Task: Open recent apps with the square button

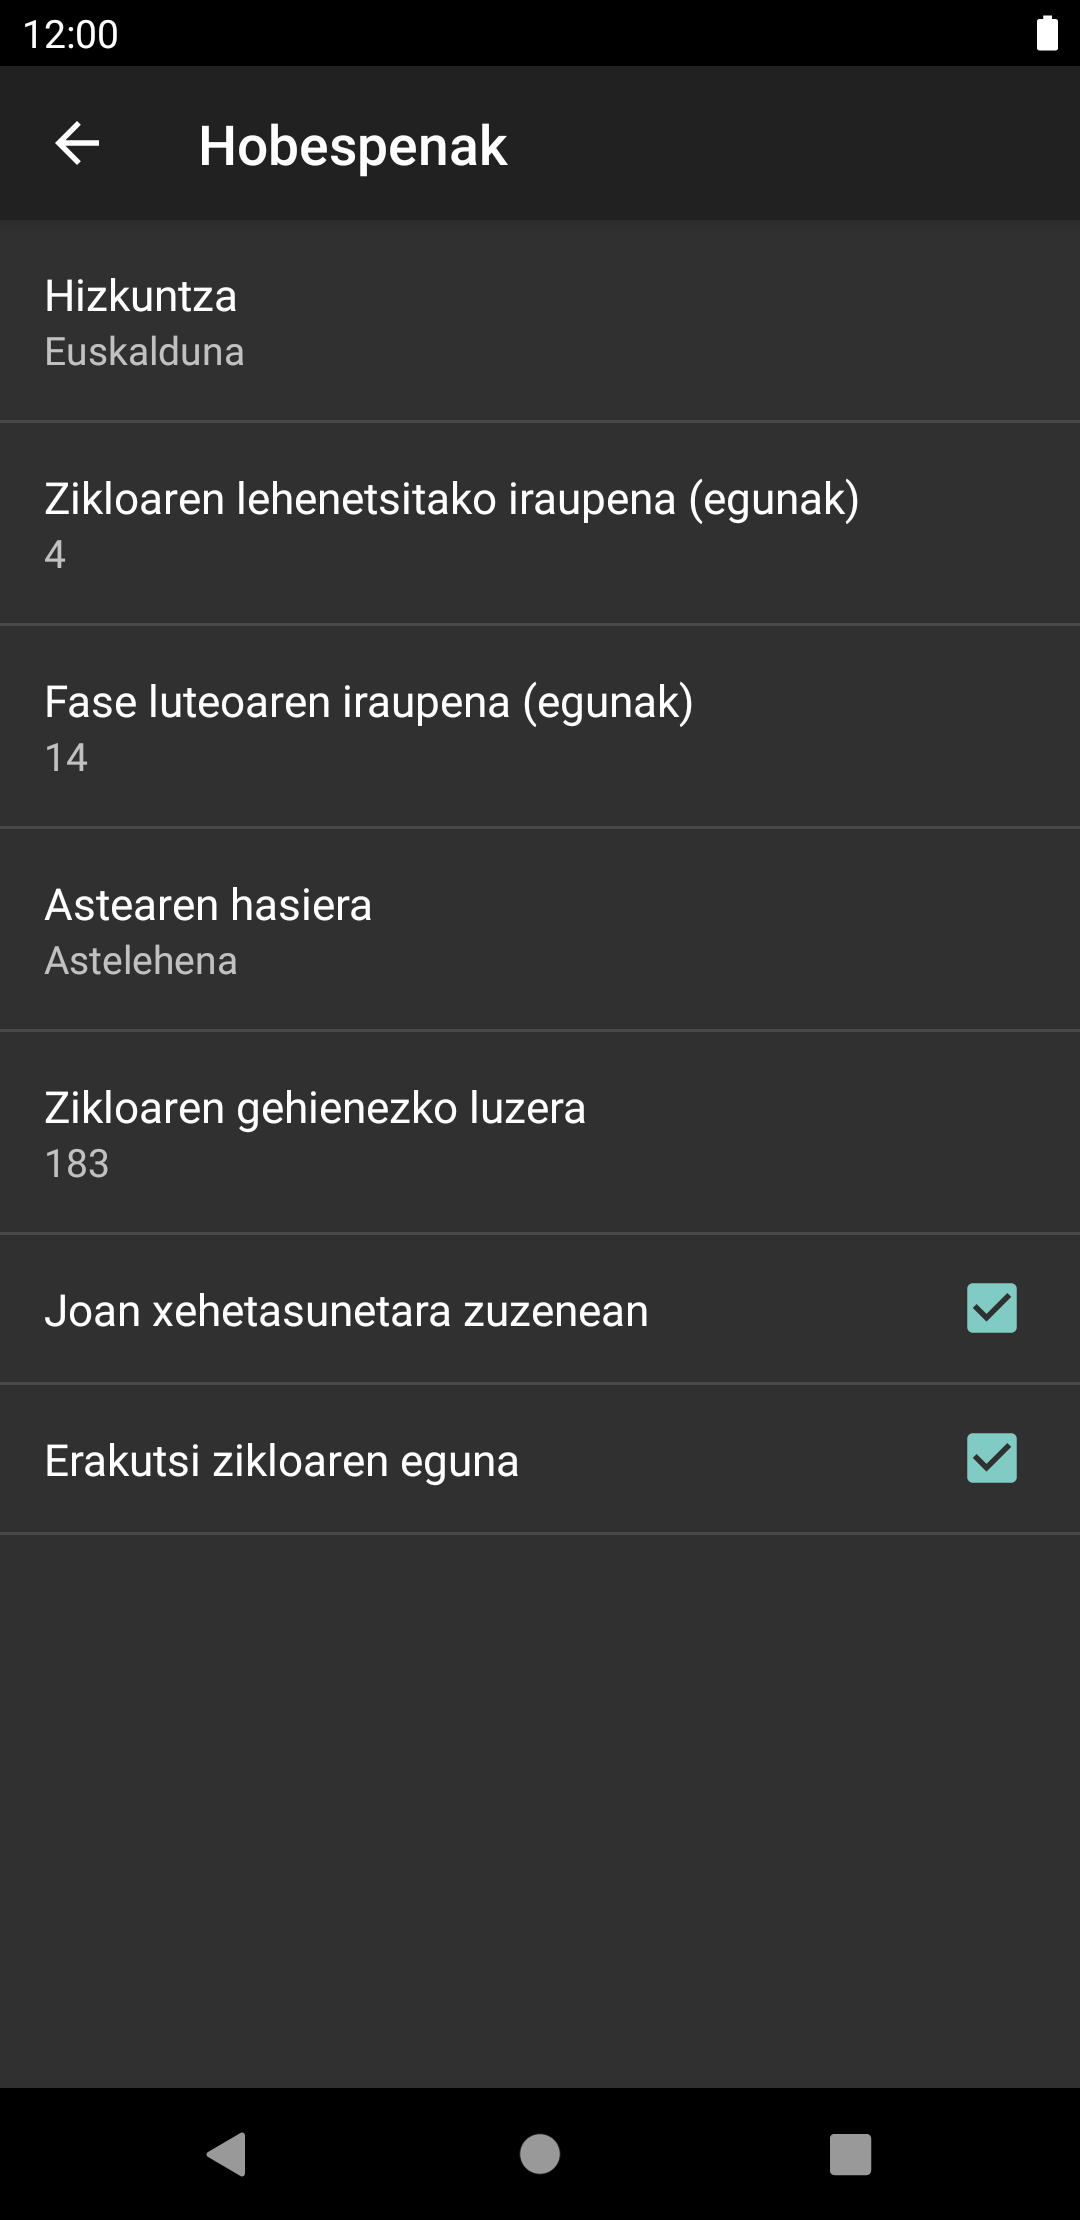Action: coord(850,2154)
